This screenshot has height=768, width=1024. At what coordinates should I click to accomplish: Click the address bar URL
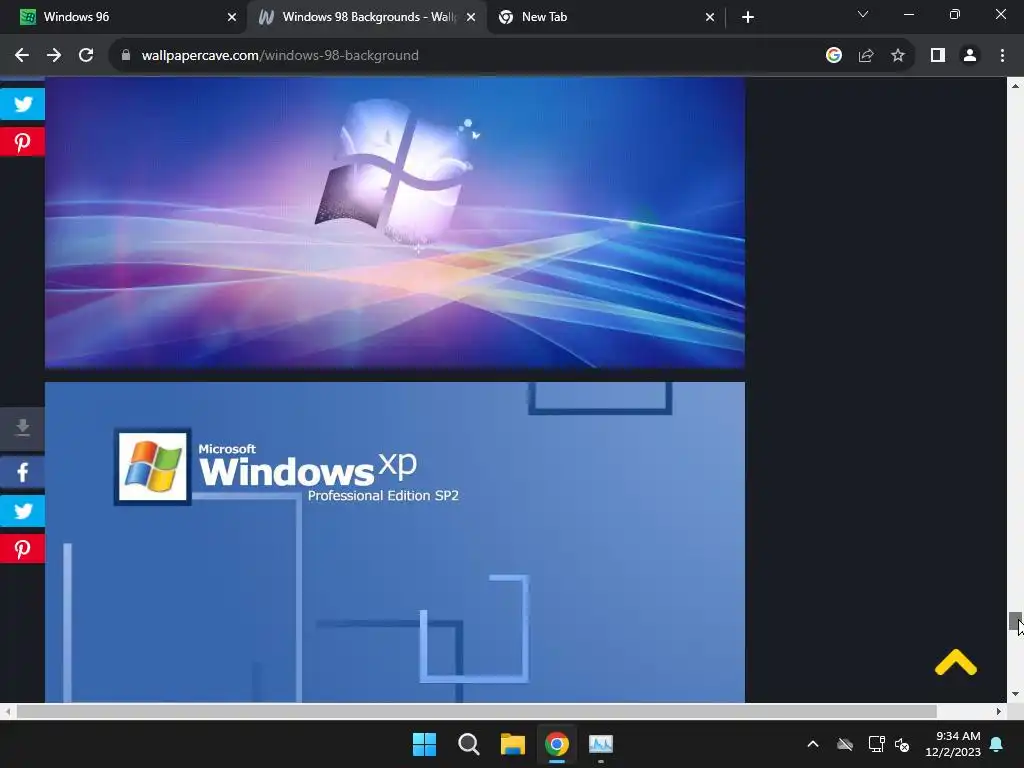[x=280, y=56]
